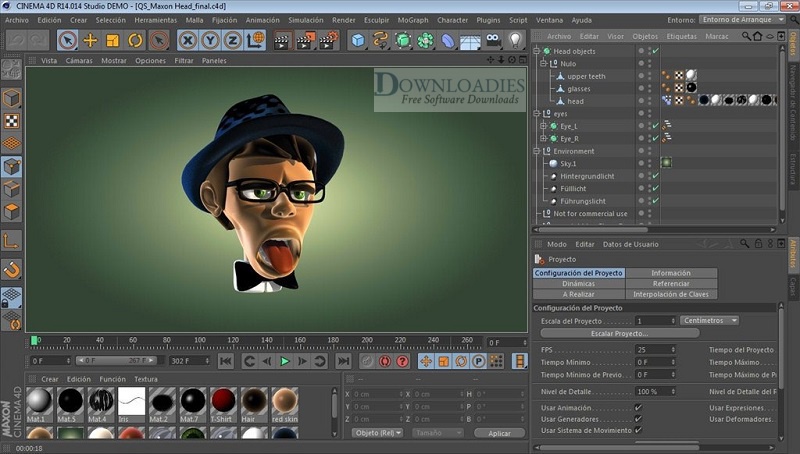Render the active view clapperboard icon

click(282, 40)
